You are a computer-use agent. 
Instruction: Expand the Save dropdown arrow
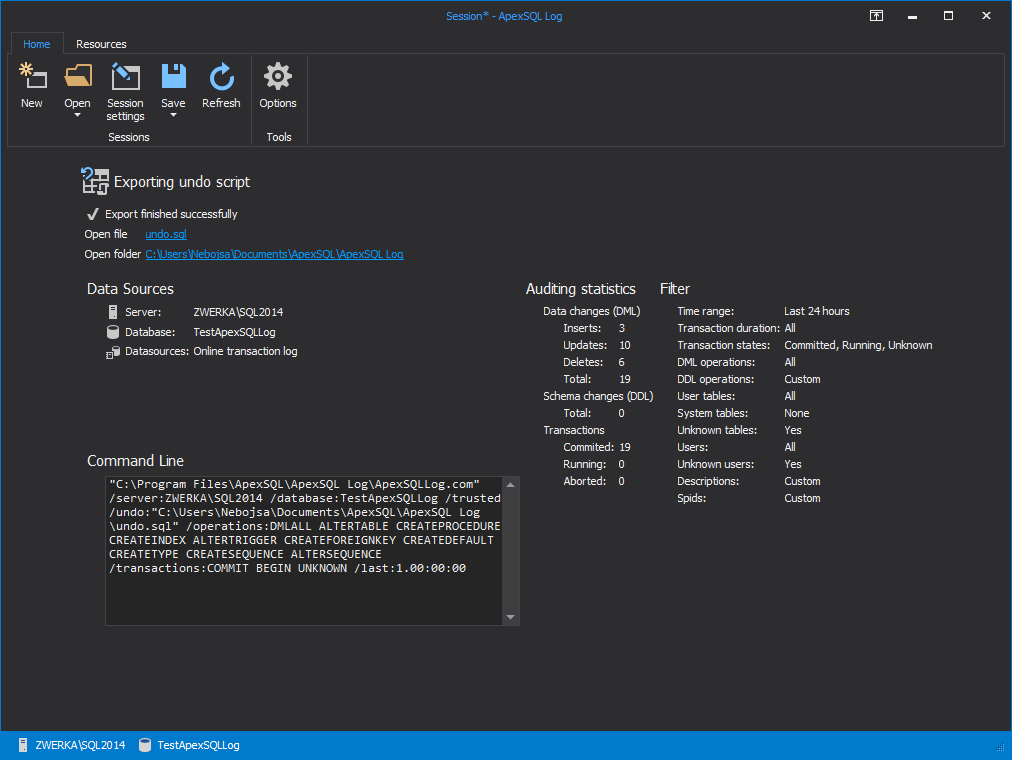(173, 115)
